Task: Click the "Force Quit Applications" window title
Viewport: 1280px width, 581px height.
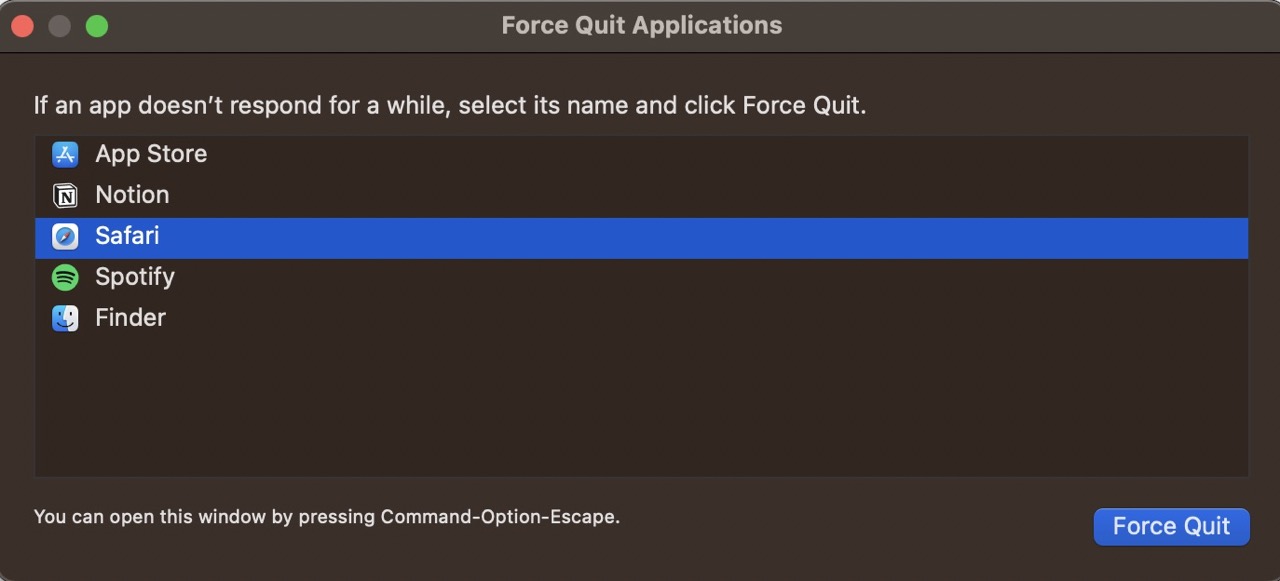Action: click(x=641, y=26)
